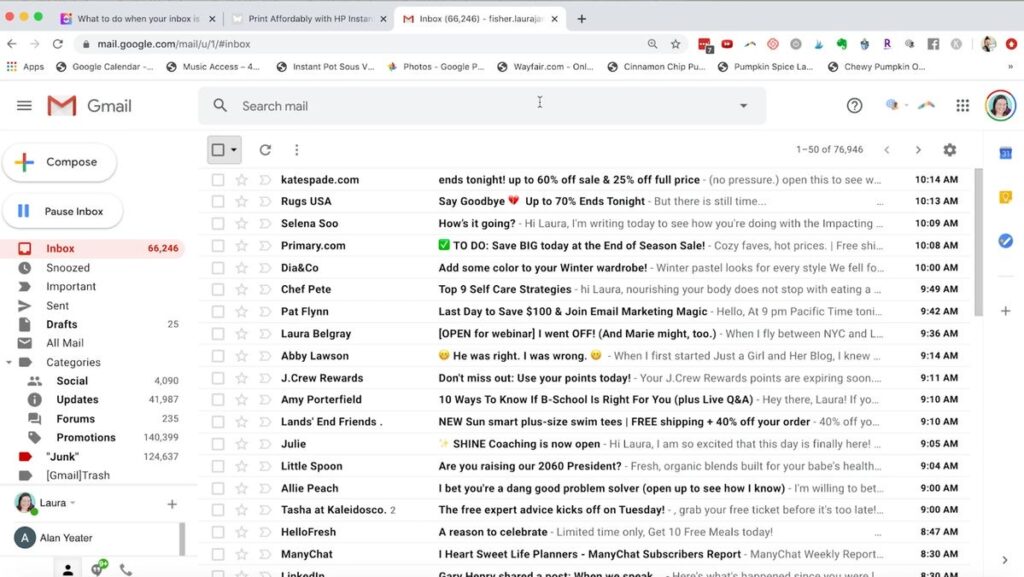Expand hidden bookmarks with the double chevron

click(1010, 67)
